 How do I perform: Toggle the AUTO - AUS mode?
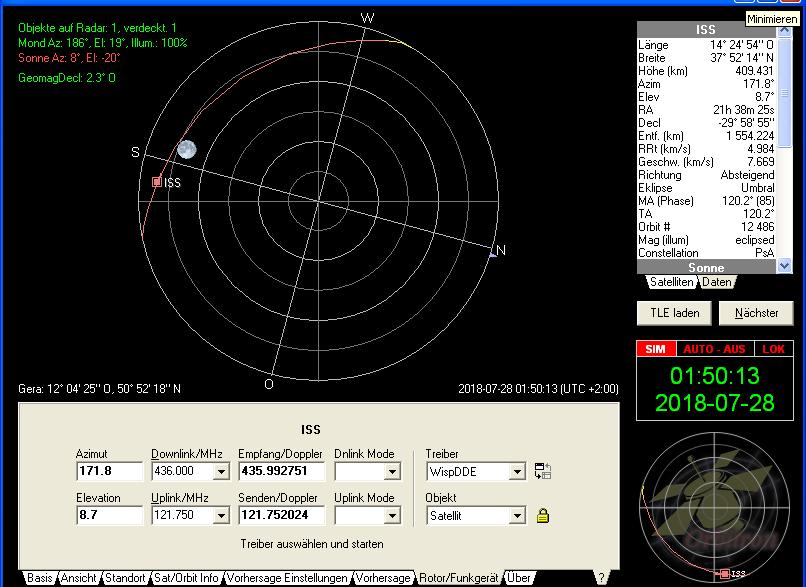(712, 349)
